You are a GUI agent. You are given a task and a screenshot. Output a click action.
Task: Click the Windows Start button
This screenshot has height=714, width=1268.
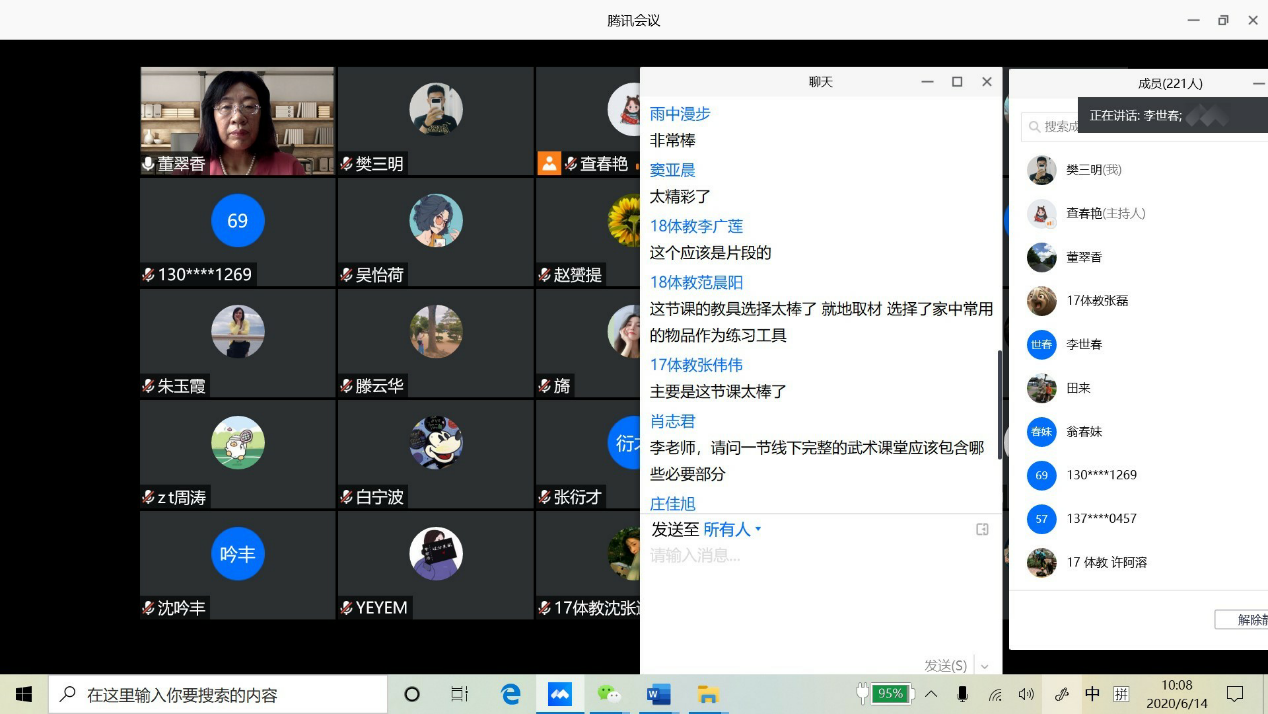(x=24, y=694)
